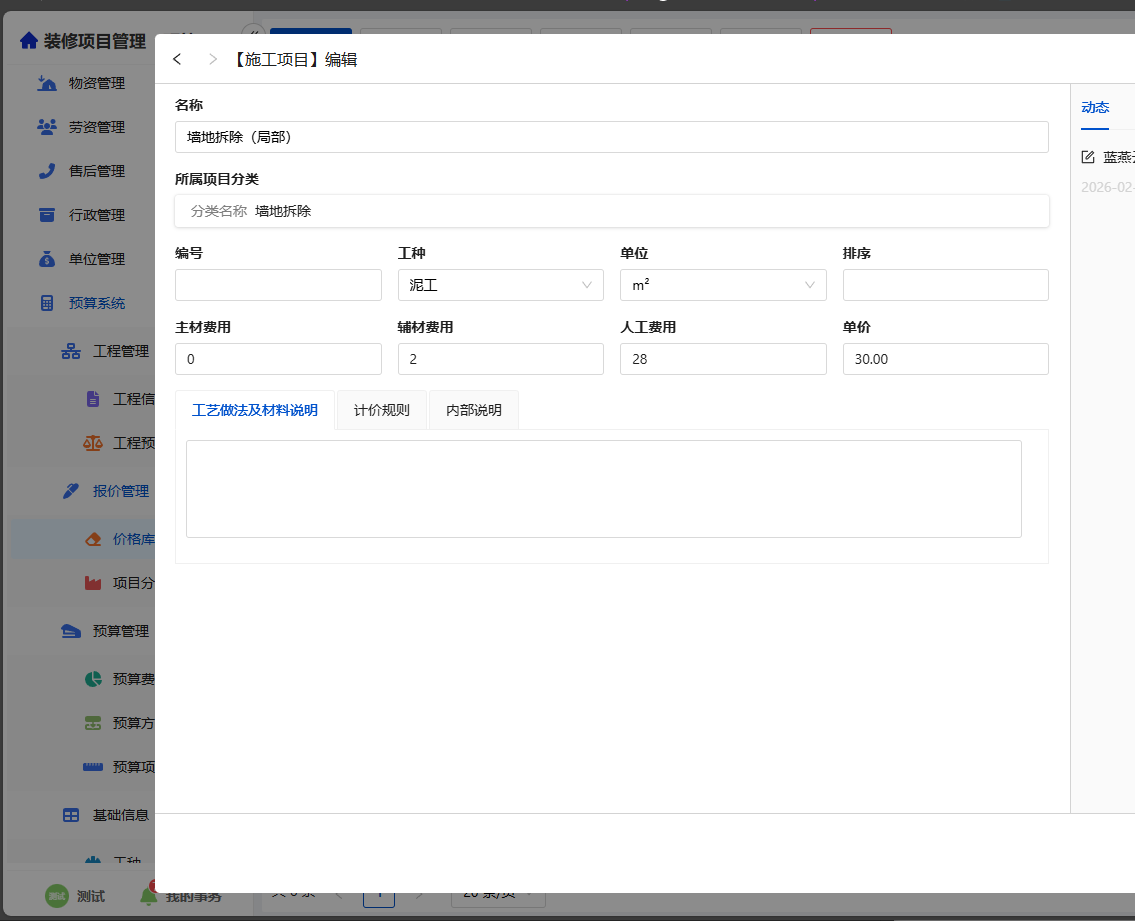The image size is (1135, 921).
Task: Click the 编号 input field
Action: (278, 285)
